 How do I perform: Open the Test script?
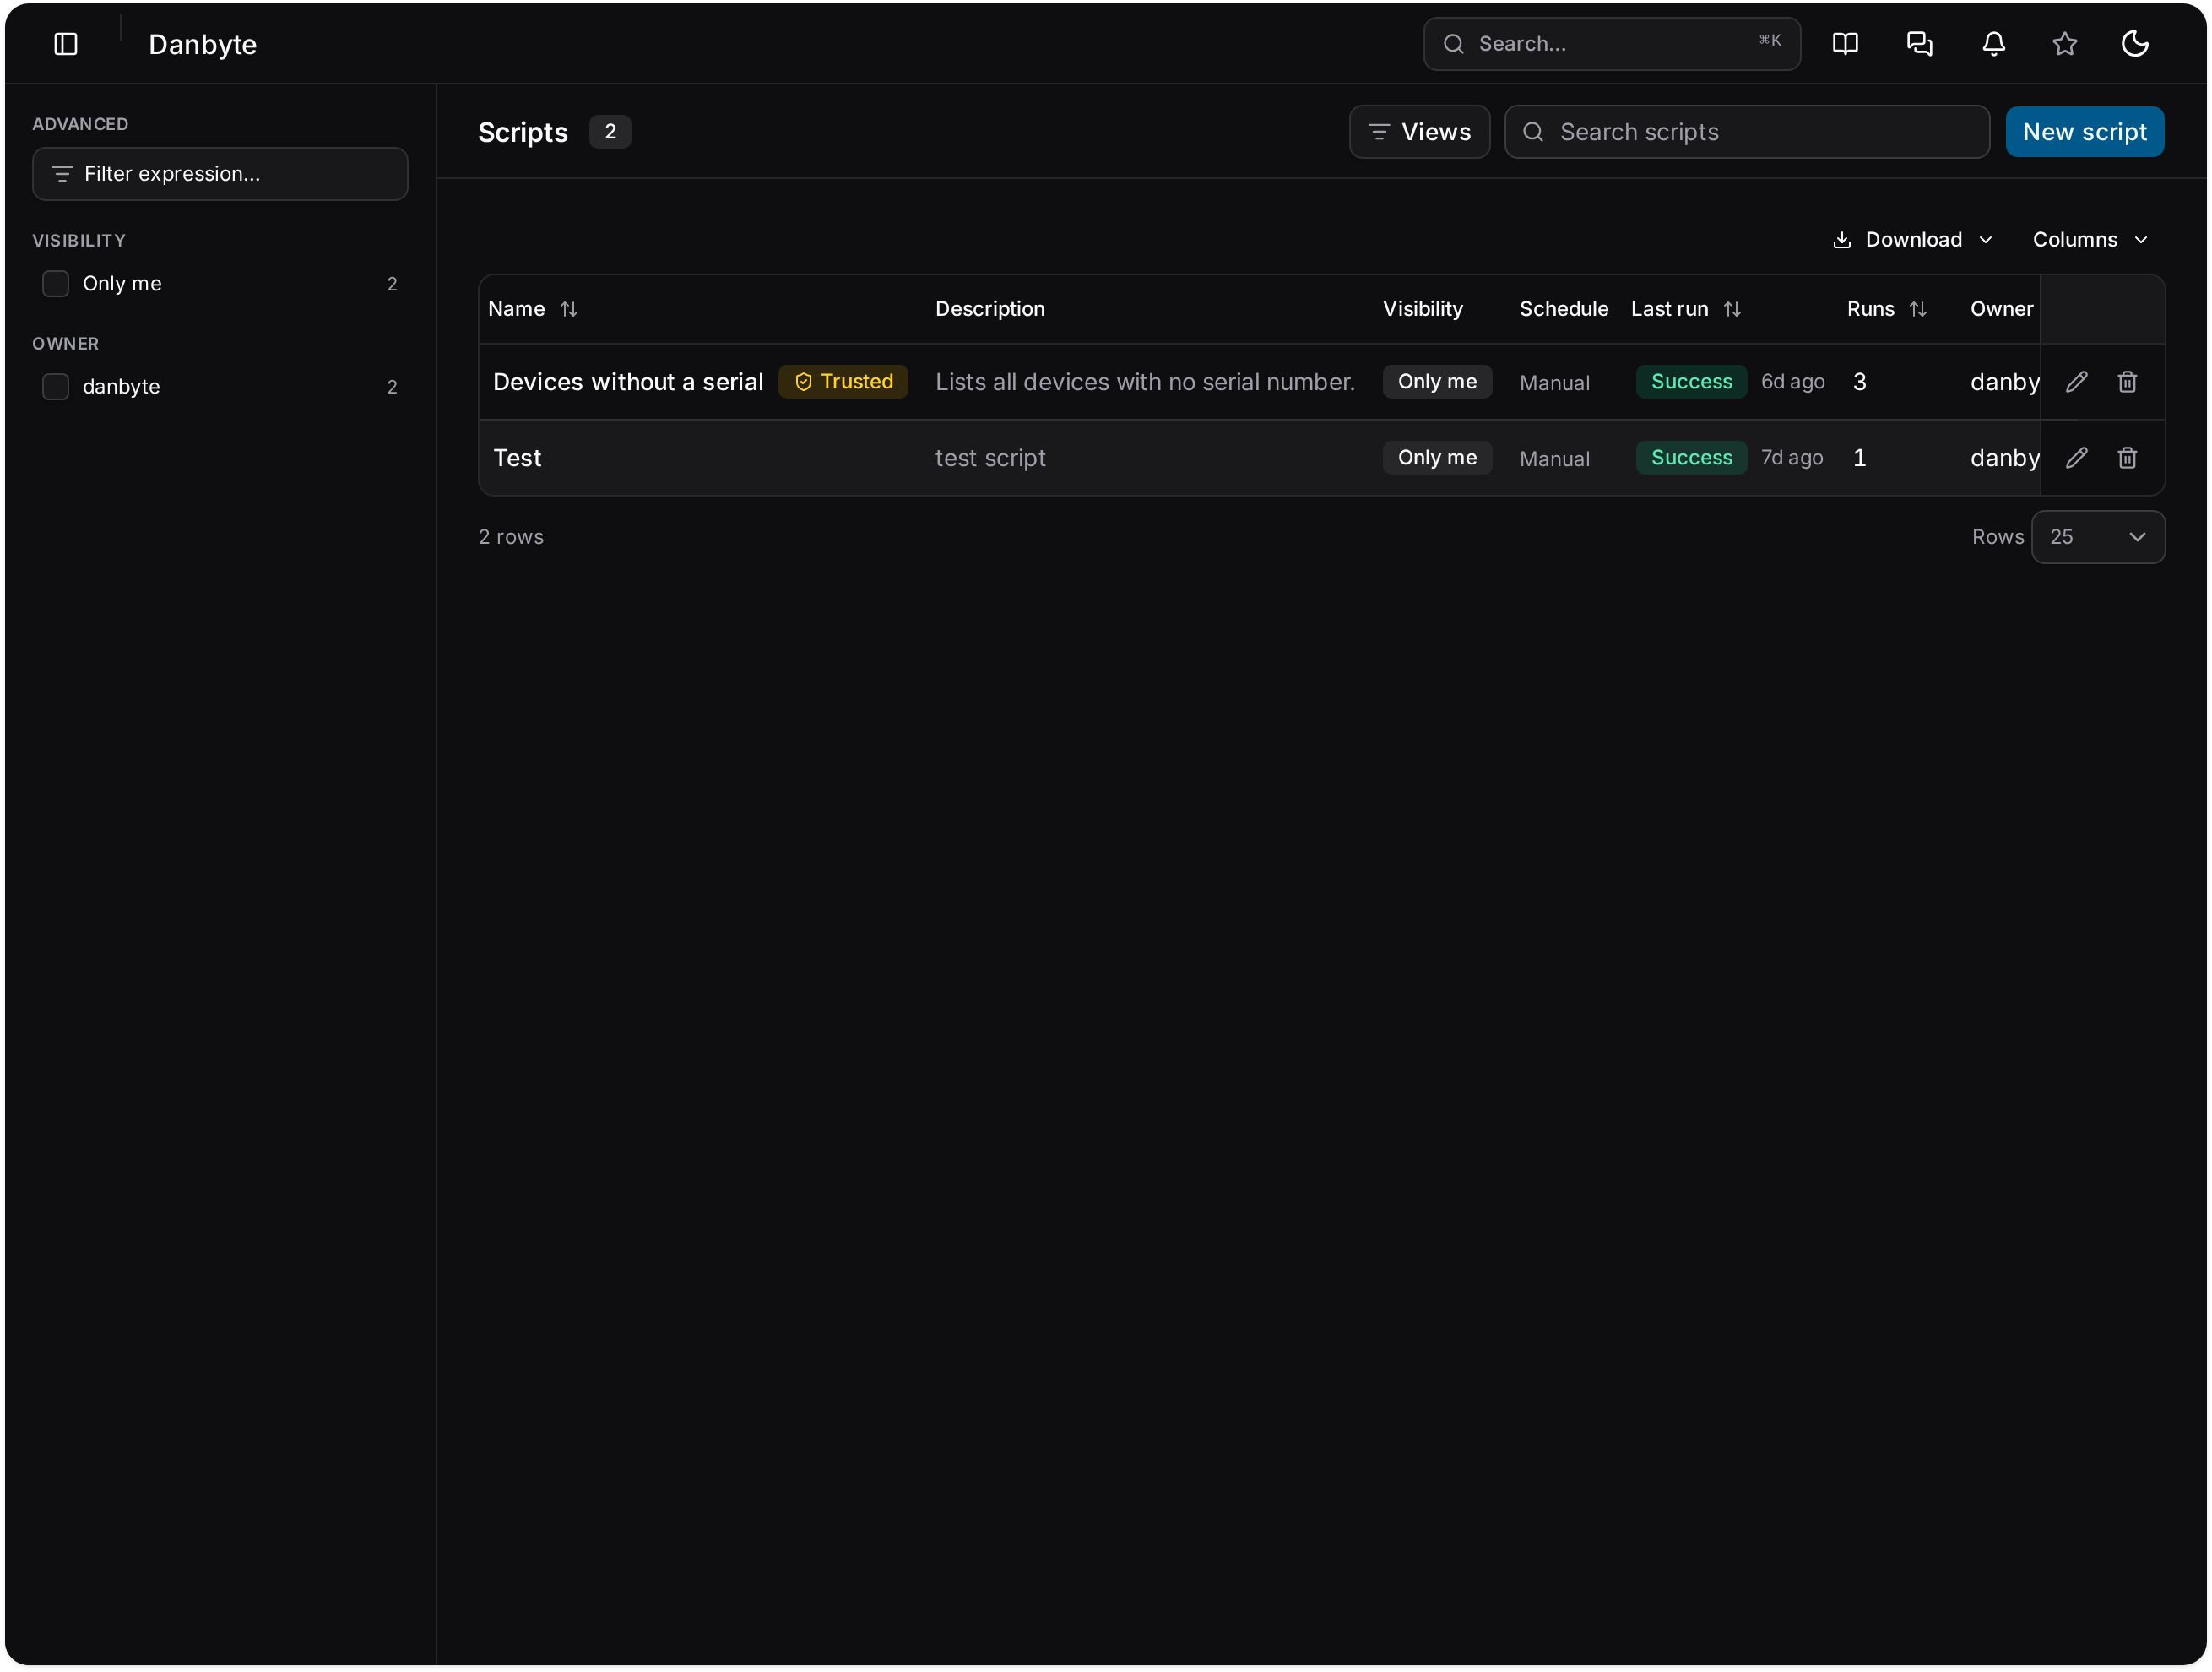pos(517,457)
